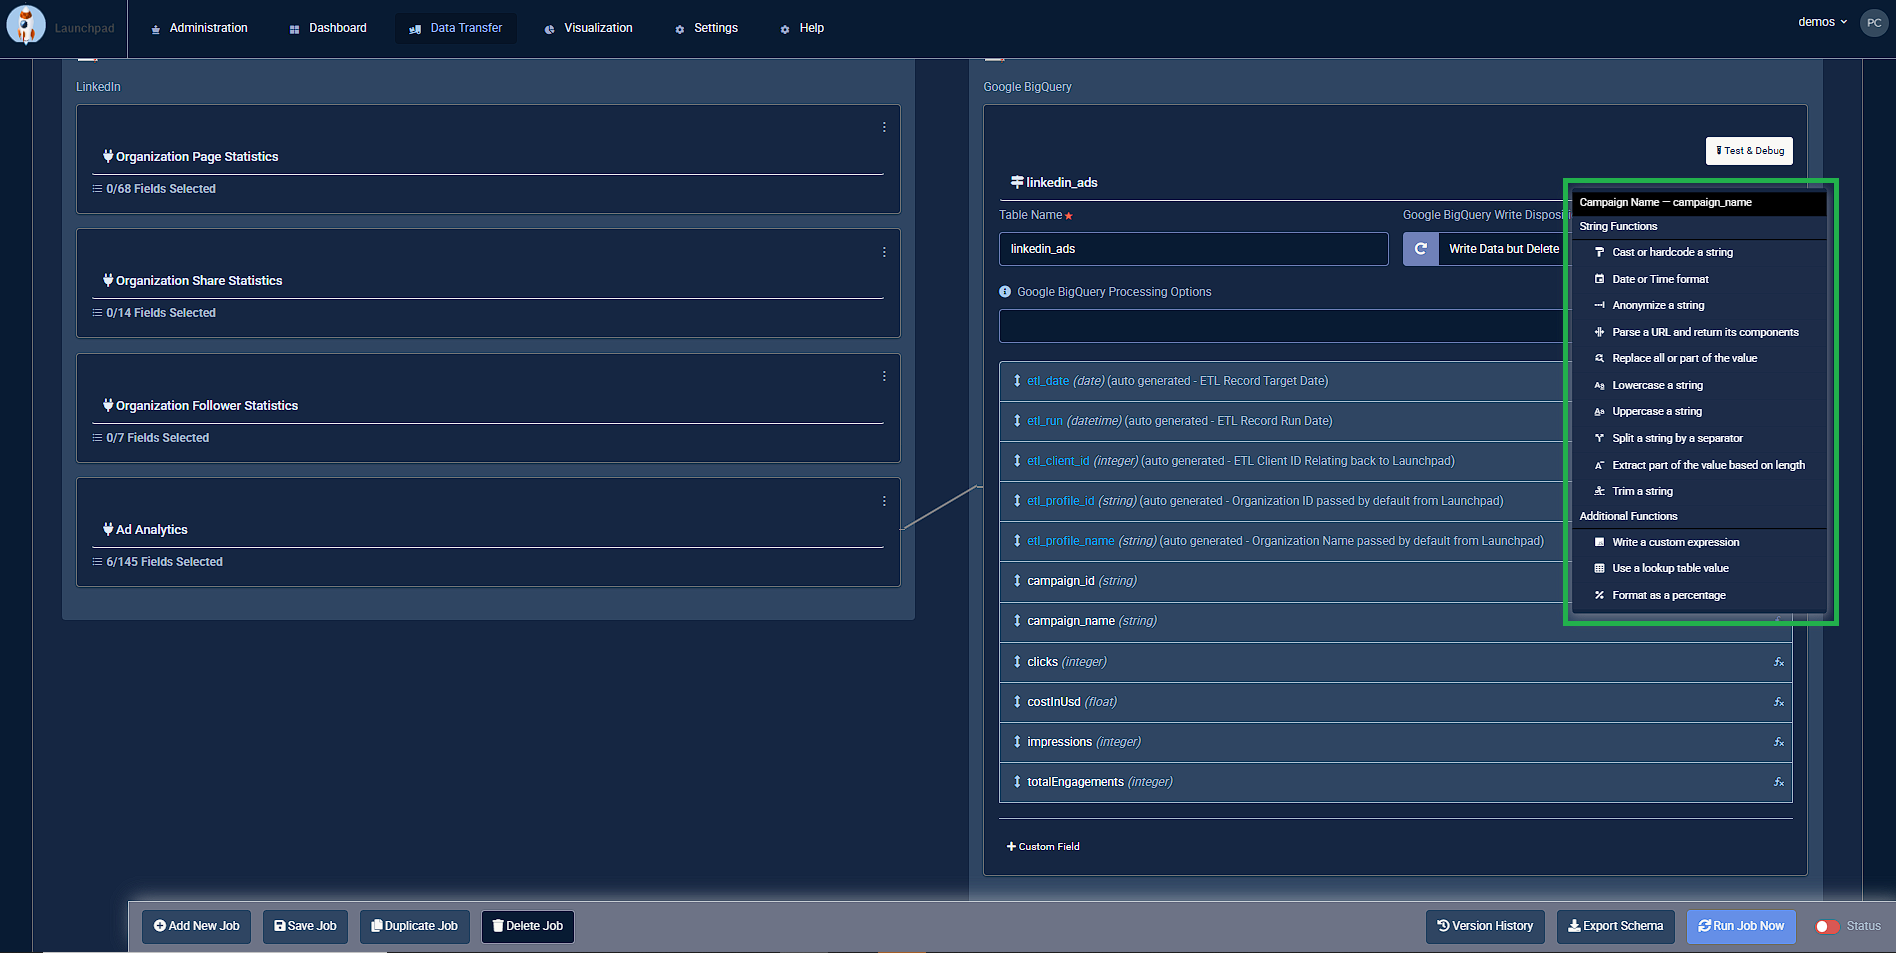1896x953 pixels.
Task: Start the job with Run Job Now
Action: click(1741, 926)
